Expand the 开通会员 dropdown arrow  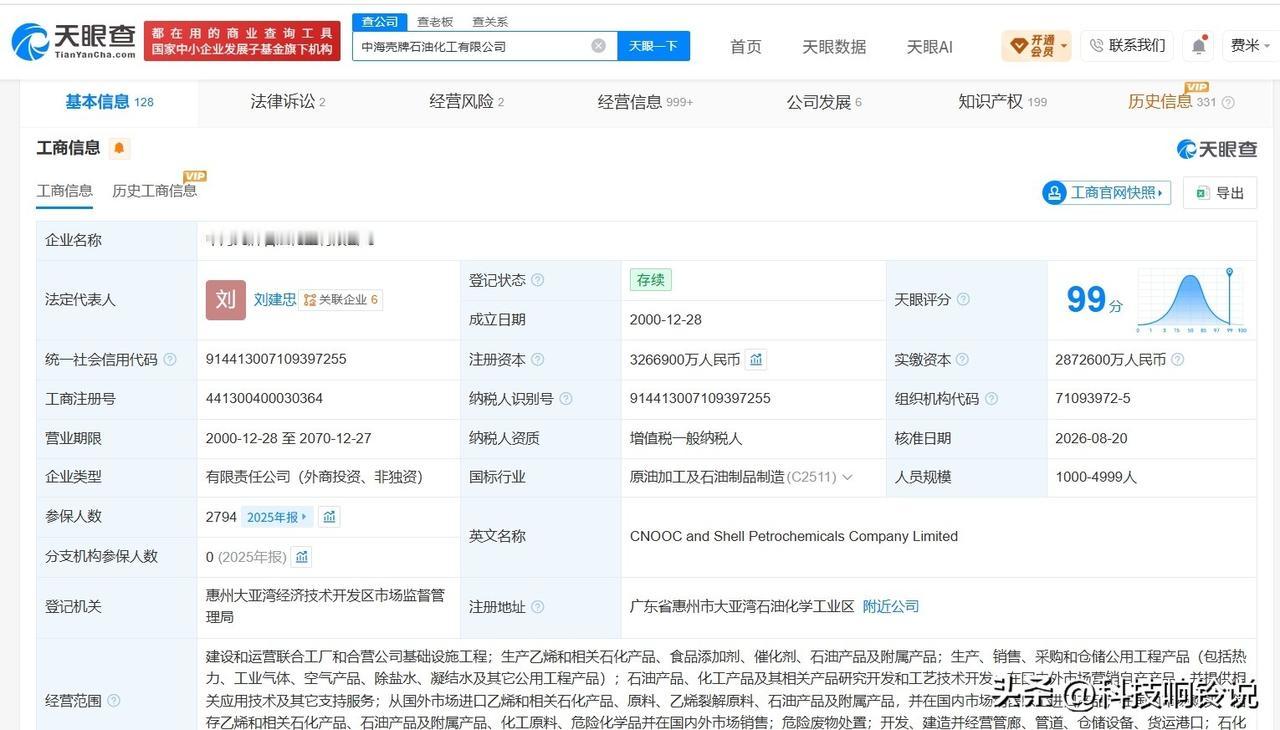click(x=1064, y=46)
